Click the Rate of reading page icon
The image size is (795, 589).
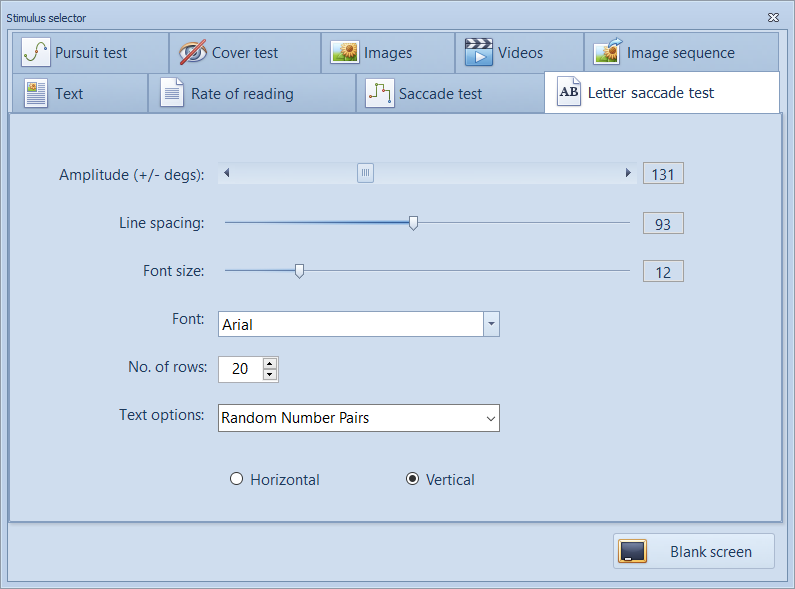[x=173, y=94]
